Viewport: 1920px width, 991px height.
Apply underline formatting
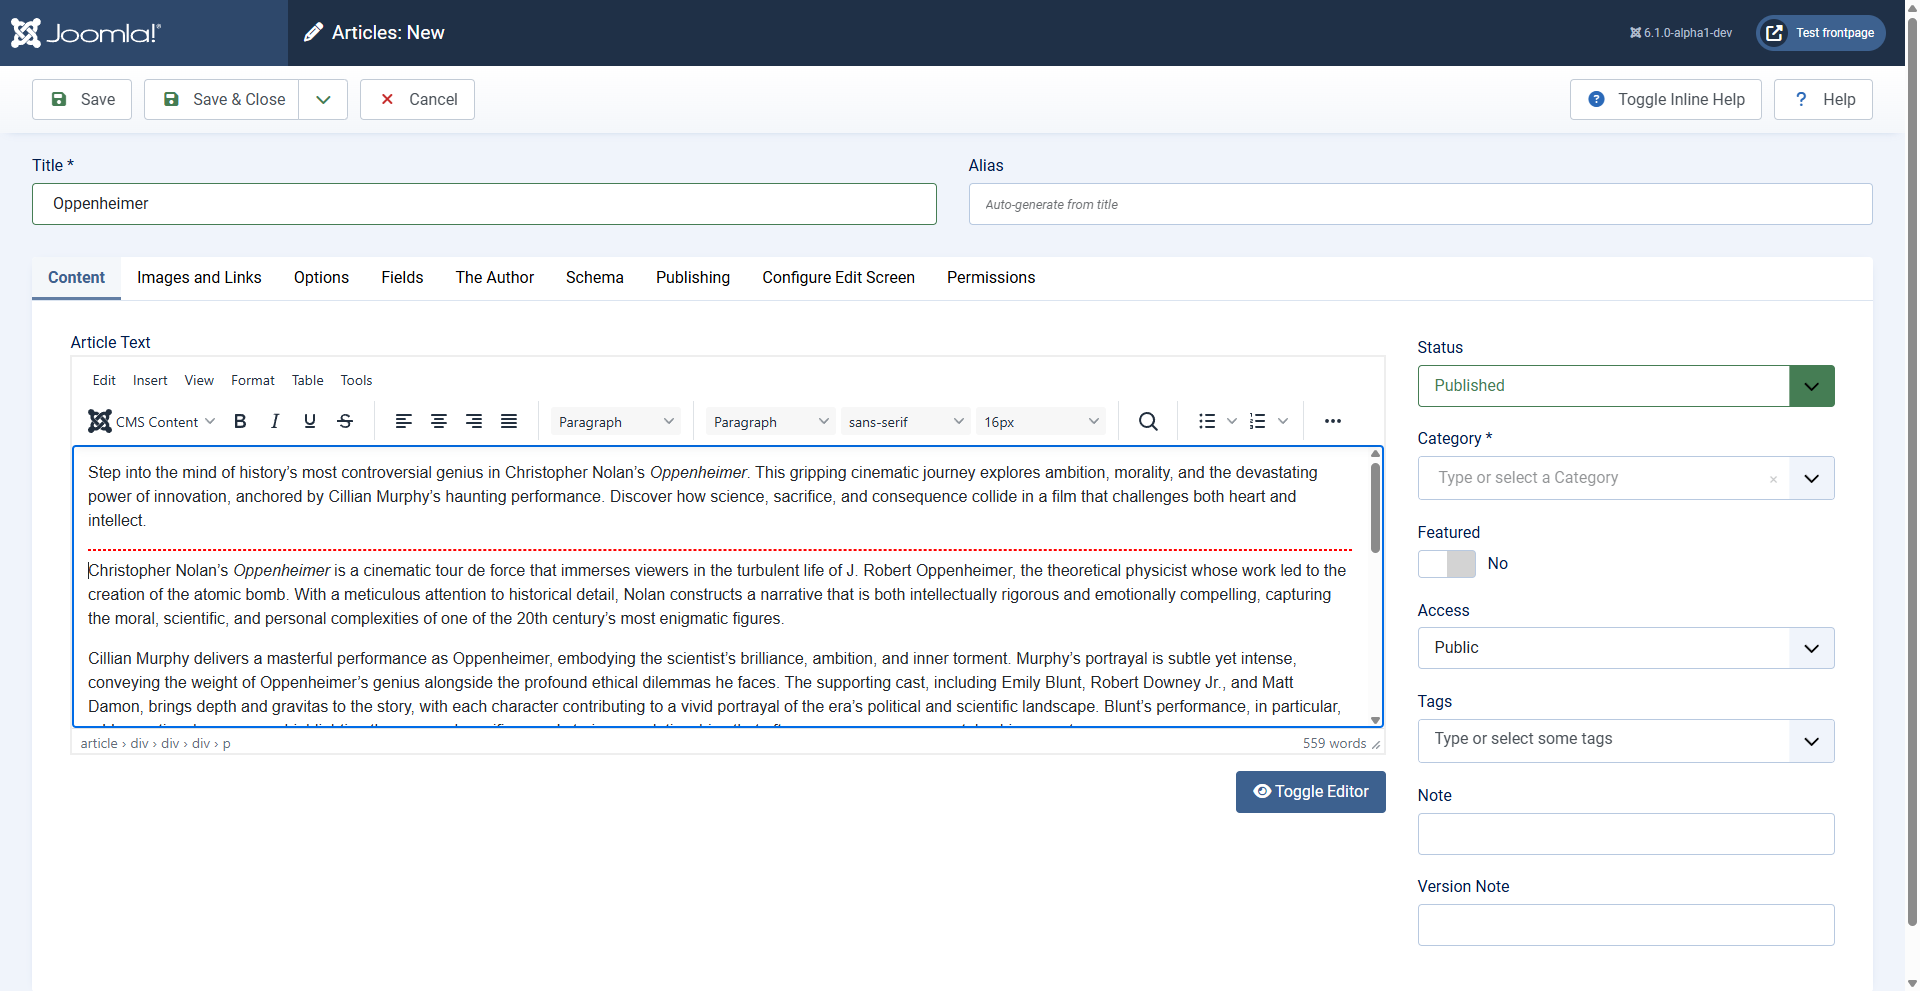point(309,421)
